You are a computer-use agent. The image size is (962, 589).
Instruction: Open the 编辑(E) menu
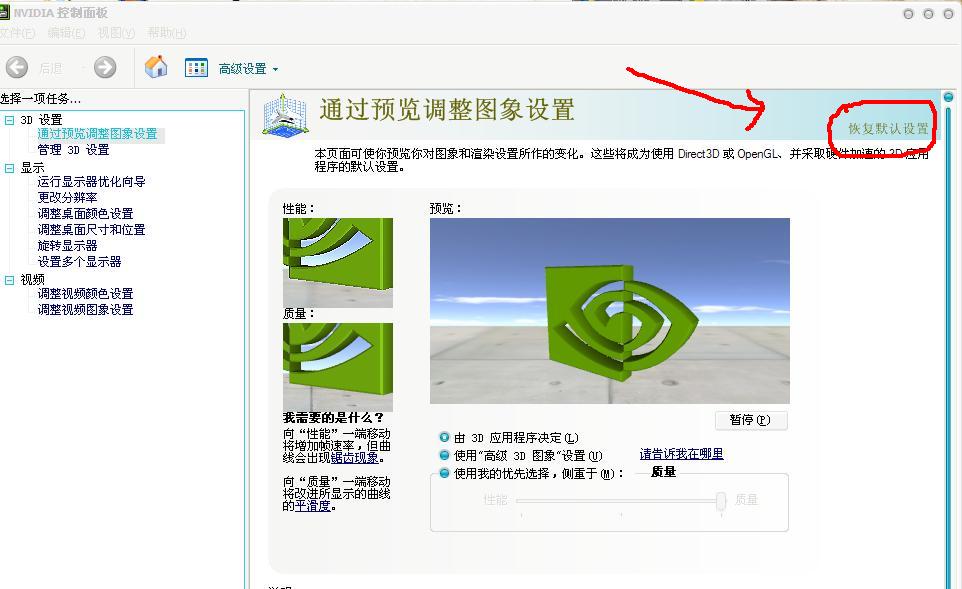pyautogui.click(x=67, y=33)
